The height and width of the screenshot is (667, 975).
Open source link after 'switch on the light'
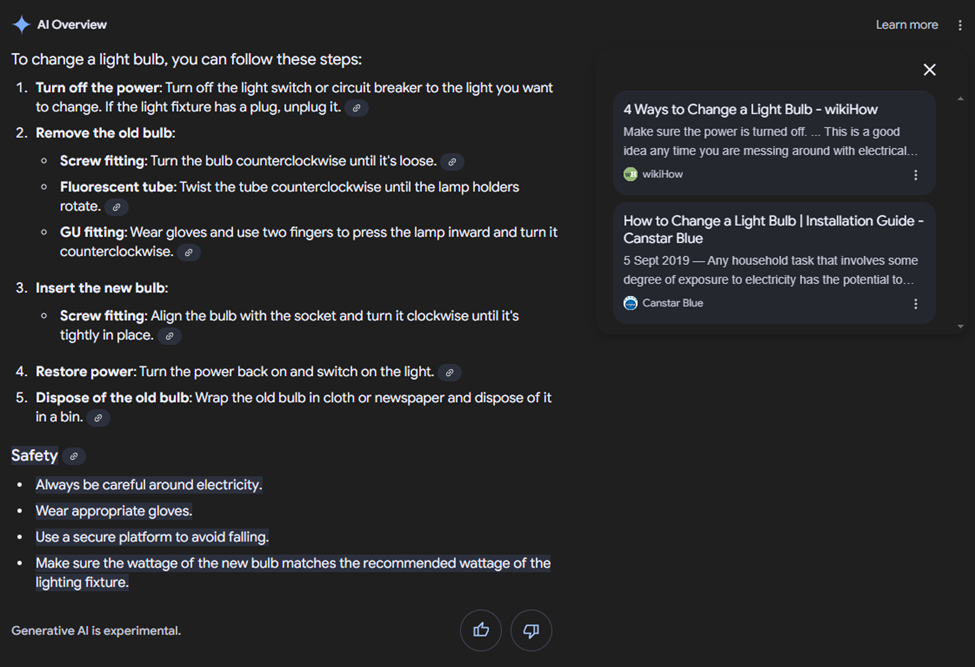450,372
